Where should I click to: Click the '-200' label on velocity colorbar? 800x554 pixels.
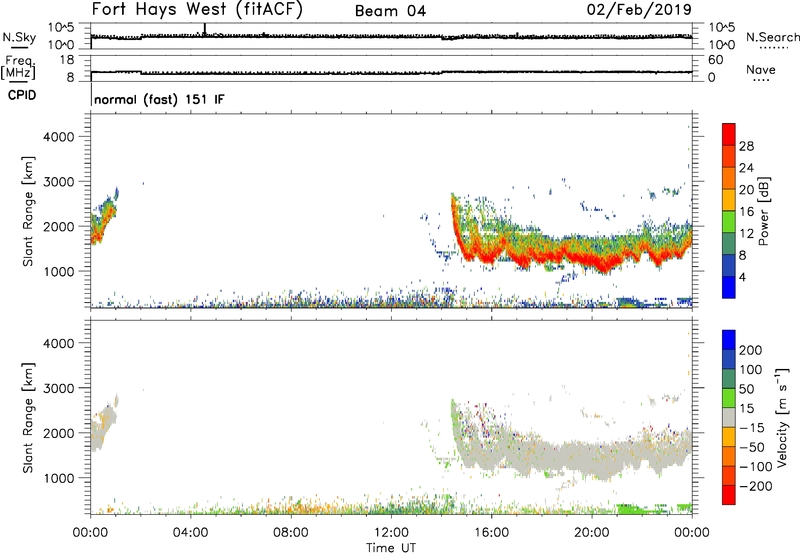[756, 486]
